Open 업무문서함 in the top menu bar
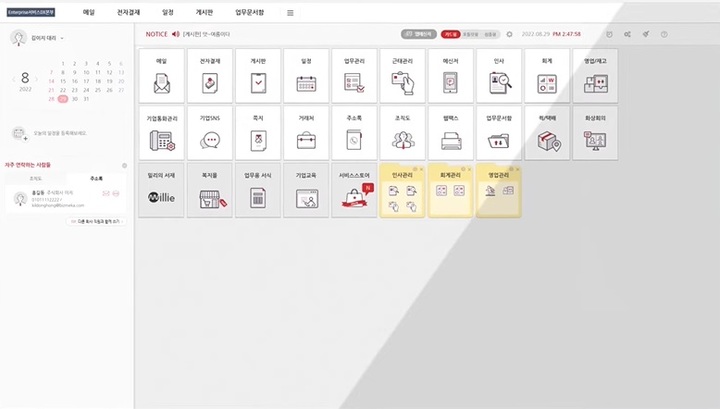The image size is (720, 409). pos(249,12)
